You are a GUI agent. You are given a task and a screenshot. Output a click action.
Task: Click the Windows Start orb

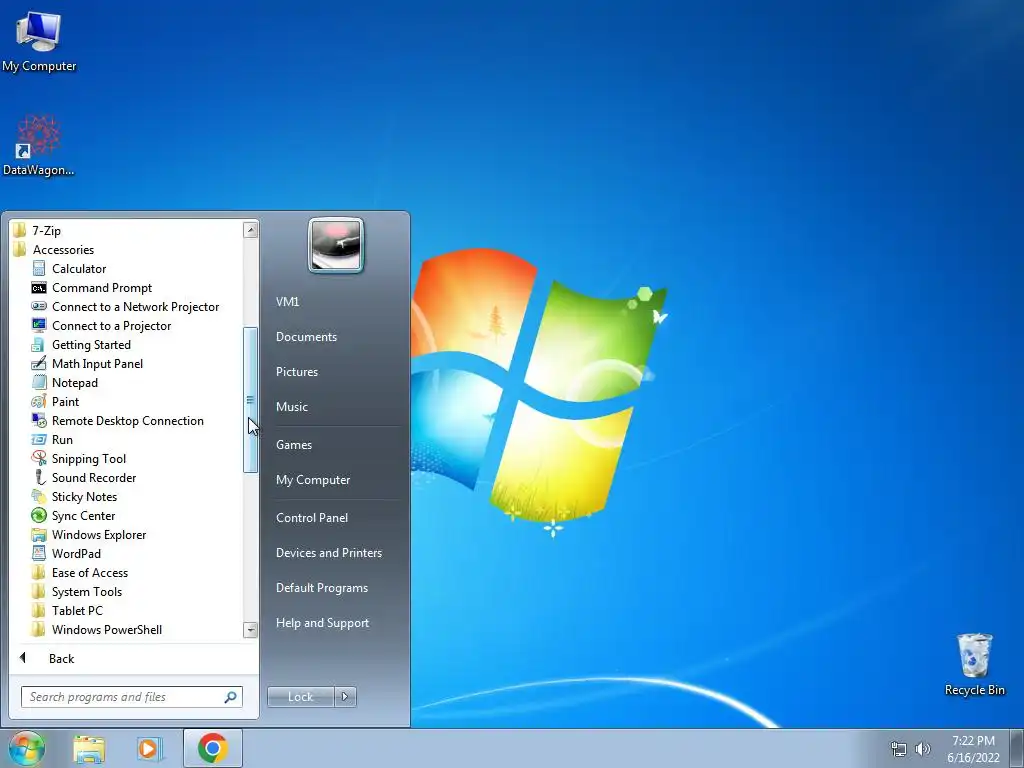(27, 748)
